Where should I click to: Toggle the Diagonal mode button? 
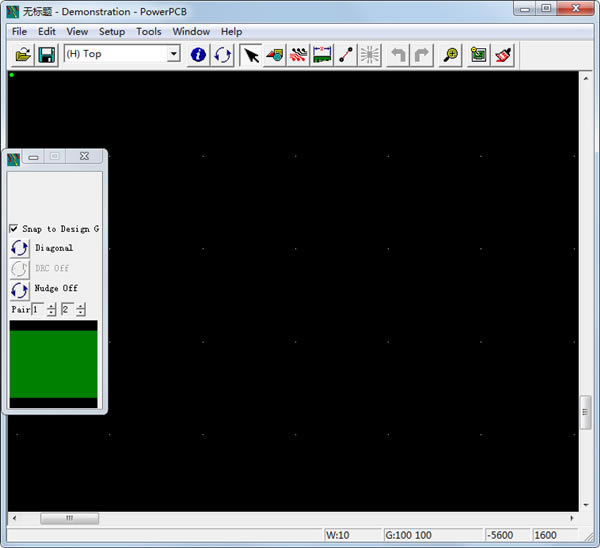(19, 248)
